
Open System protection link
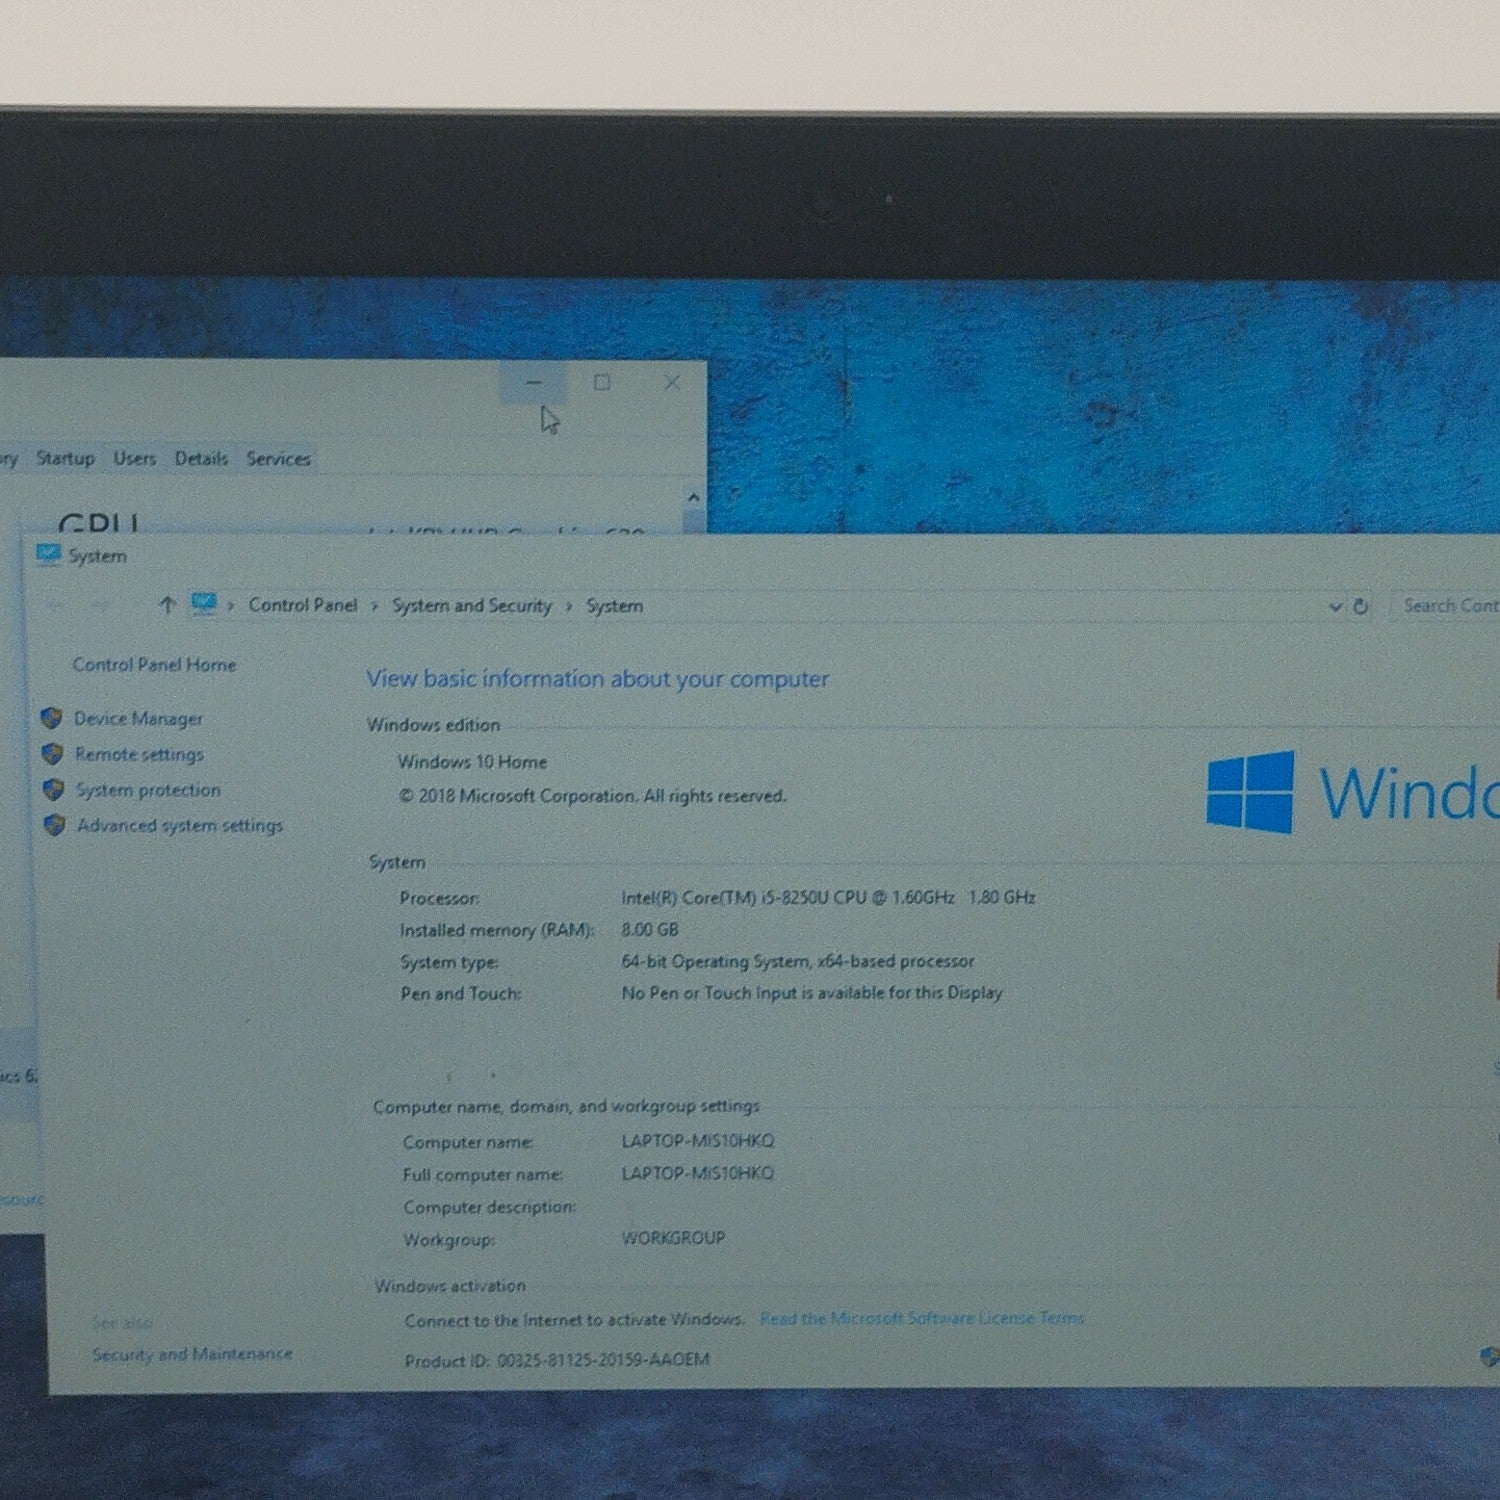[149, 790]
